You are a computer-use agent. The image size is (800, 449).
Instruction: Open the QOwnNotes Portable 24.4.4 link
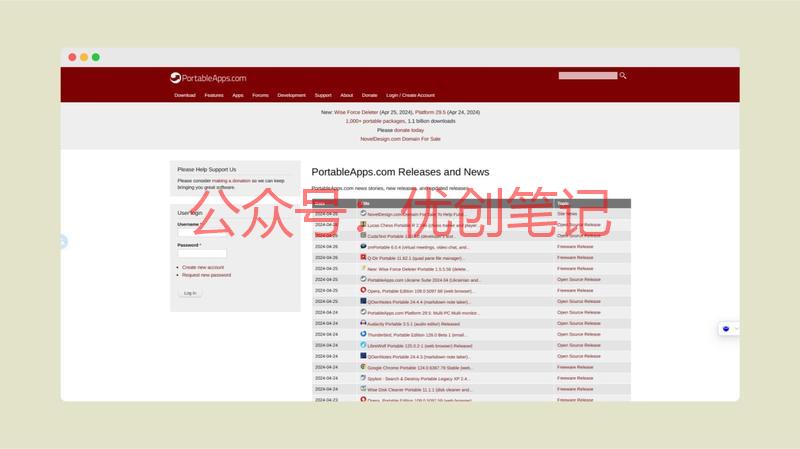coord(418,302)
